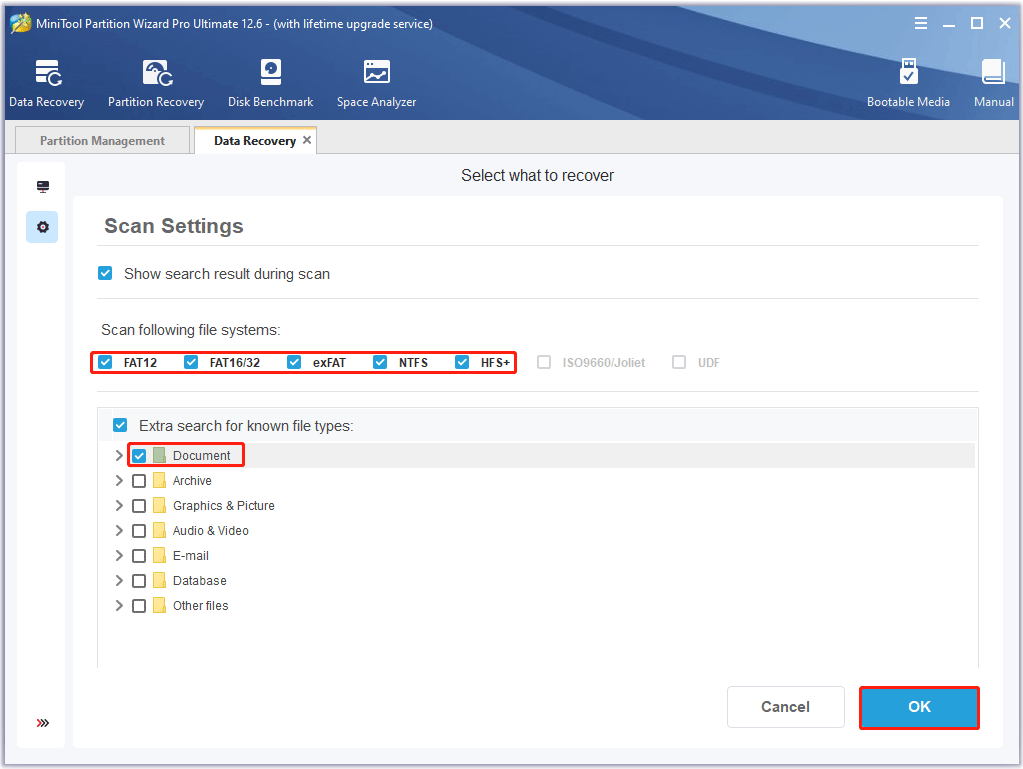1023x769 pixels.
Task: Check the Database file type
Action: click(x=139, y=581)
